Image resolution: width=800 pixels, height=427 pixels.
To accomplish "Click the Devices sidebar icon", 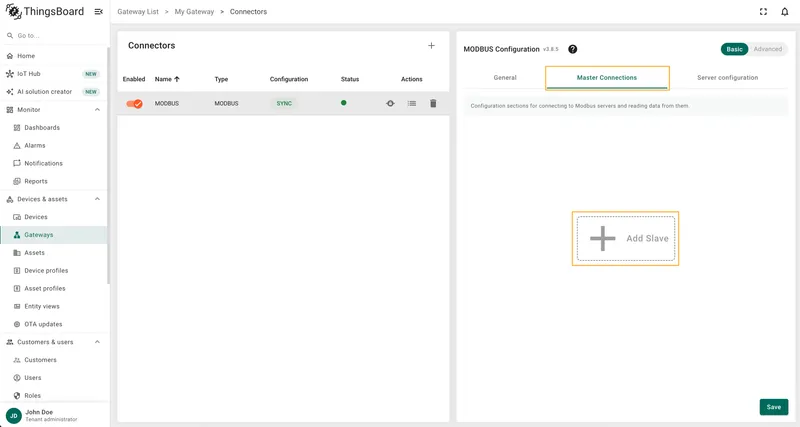I will coord(17,217).
